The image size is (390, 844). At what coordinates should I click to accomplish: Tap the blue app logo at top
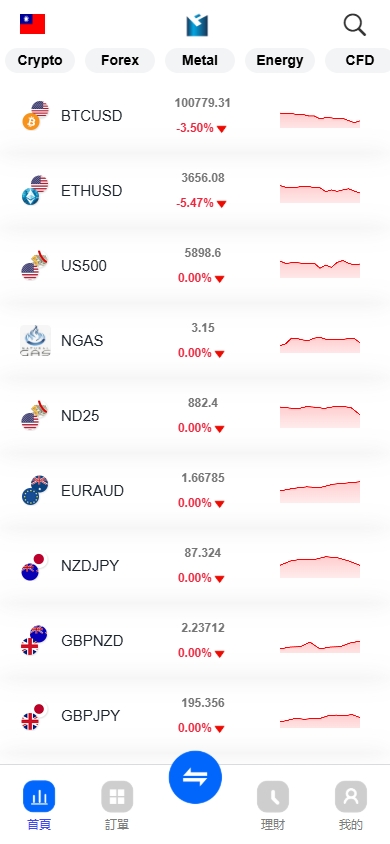pyautogui.click(x=197, y=25)
